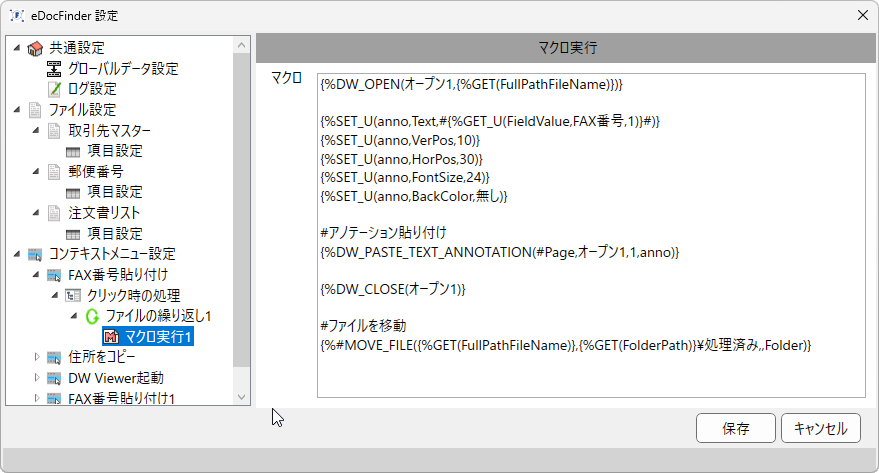
Task: Select 項目設定 under 取引先マスター
Action: click(x=115, y=151)
